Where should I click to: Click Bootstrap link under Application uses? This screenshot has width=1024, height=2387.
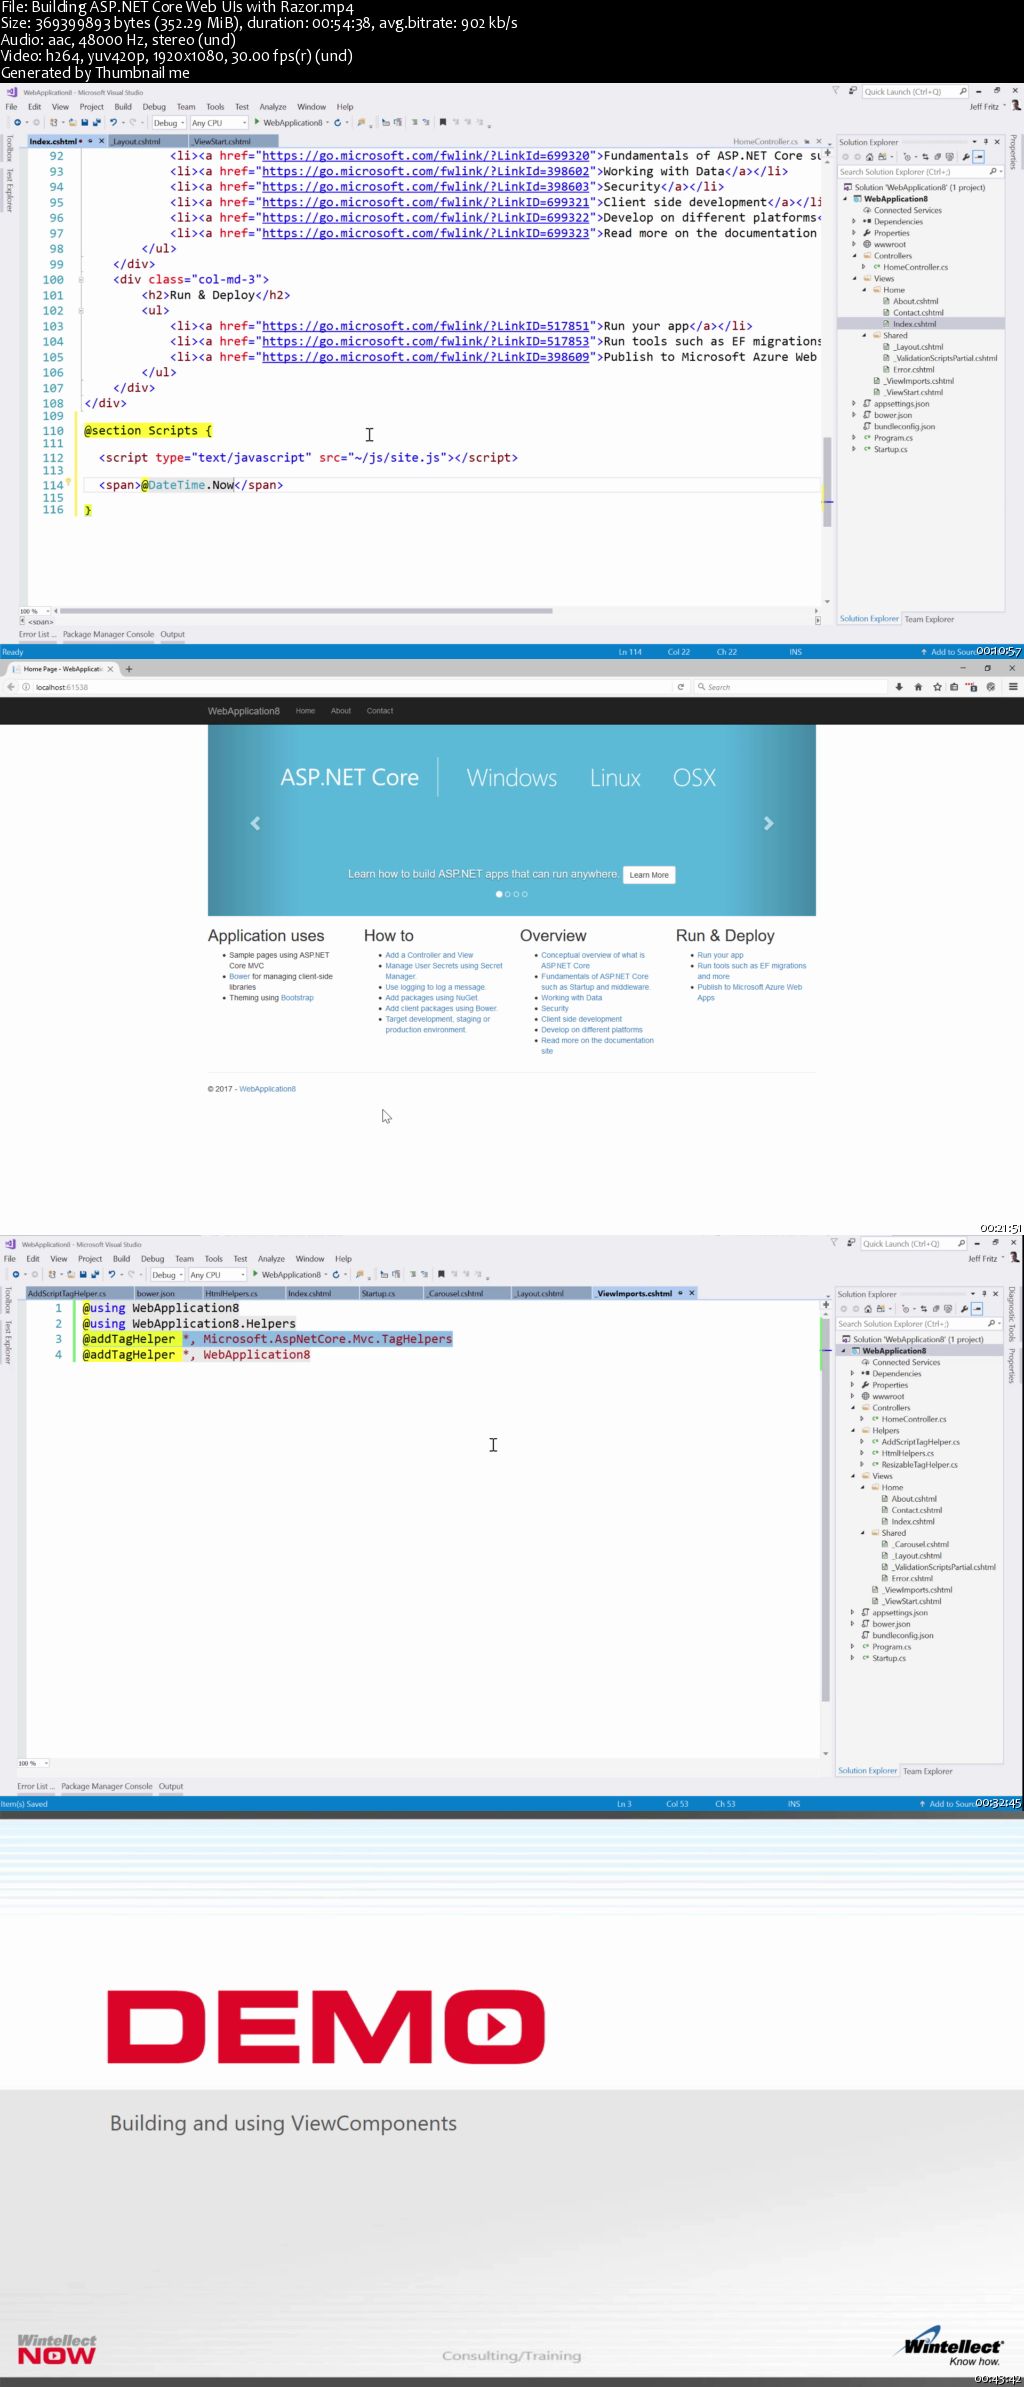point(297,998)
